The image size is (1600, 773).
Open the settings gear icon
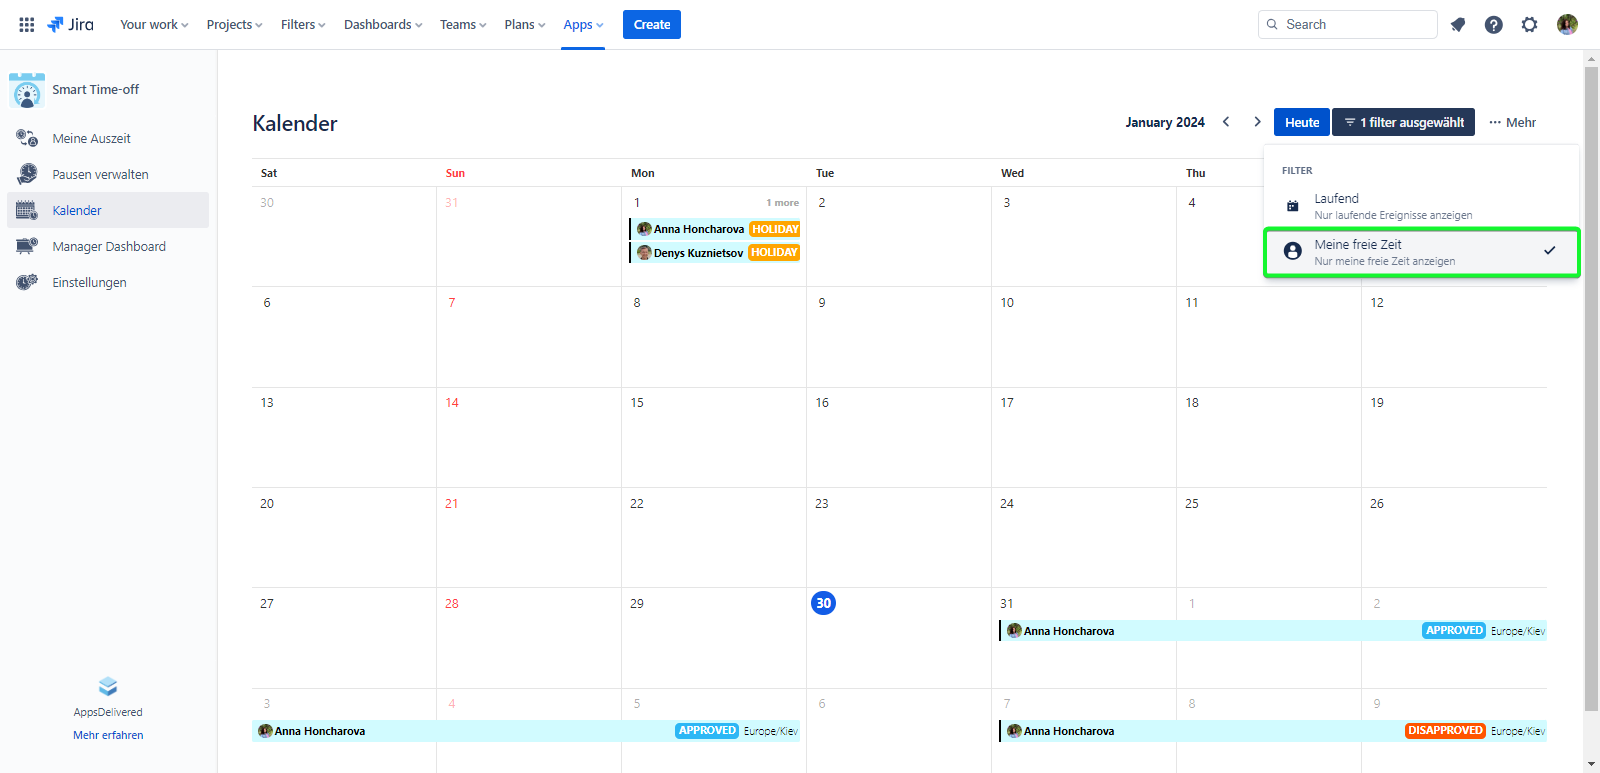point(1529,25)
